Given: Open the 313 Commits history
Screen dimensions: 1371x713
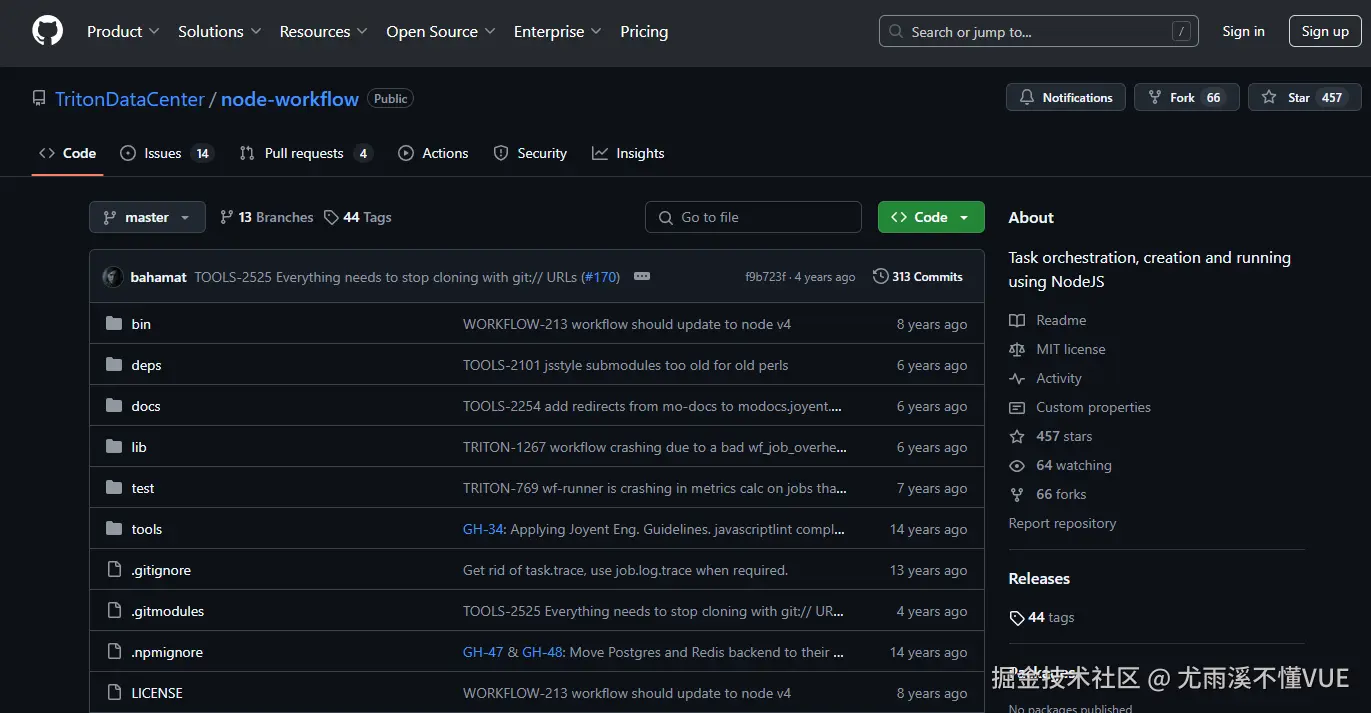Looking at the screenshot, I should point(918,277).
